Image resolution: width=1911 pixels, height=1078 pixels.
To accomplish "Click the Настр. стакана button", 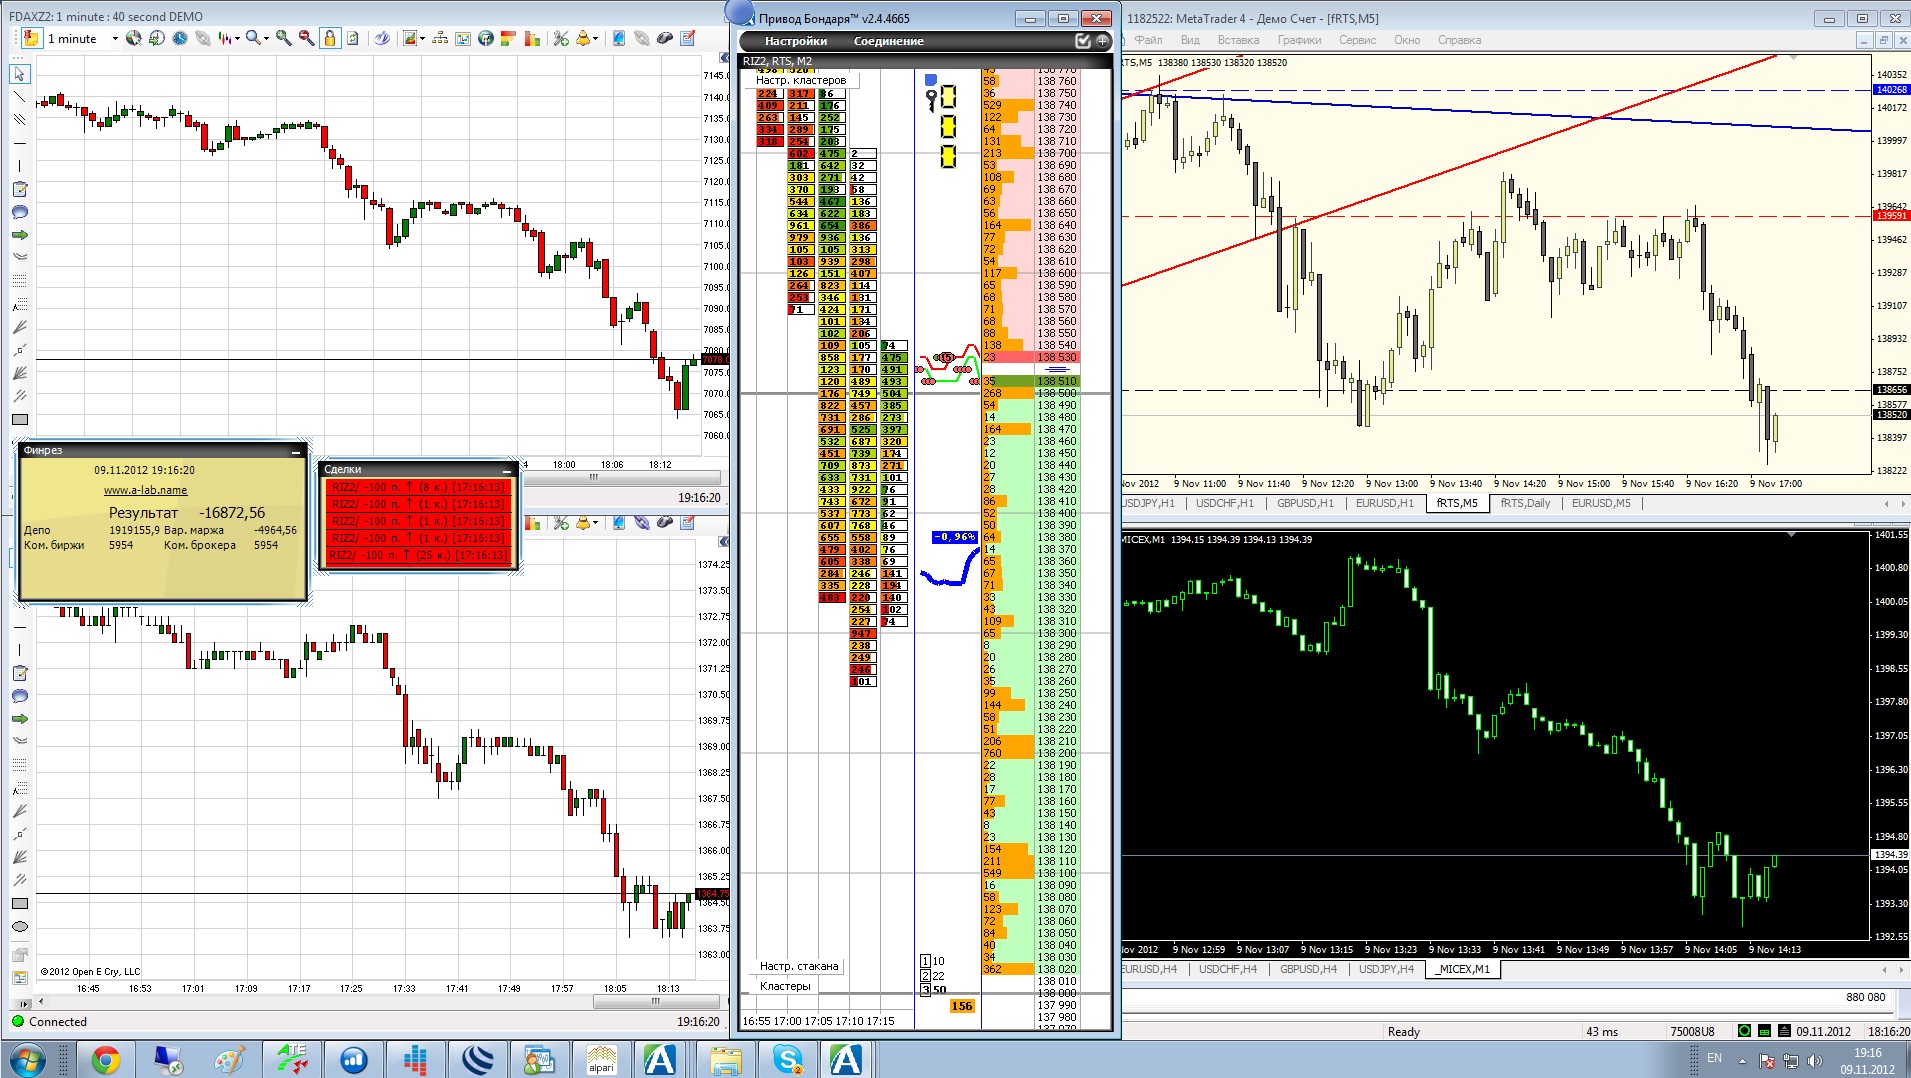I will [x=799, y=966].
